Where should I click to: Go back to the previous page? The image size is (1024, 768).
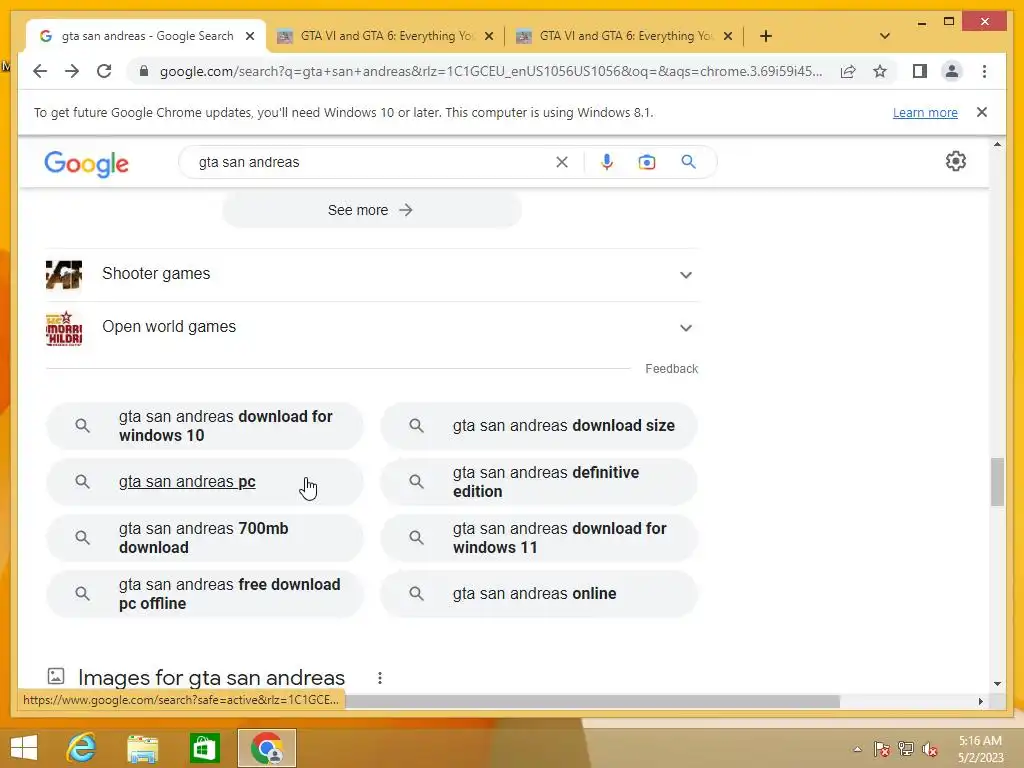coord(40,71)
